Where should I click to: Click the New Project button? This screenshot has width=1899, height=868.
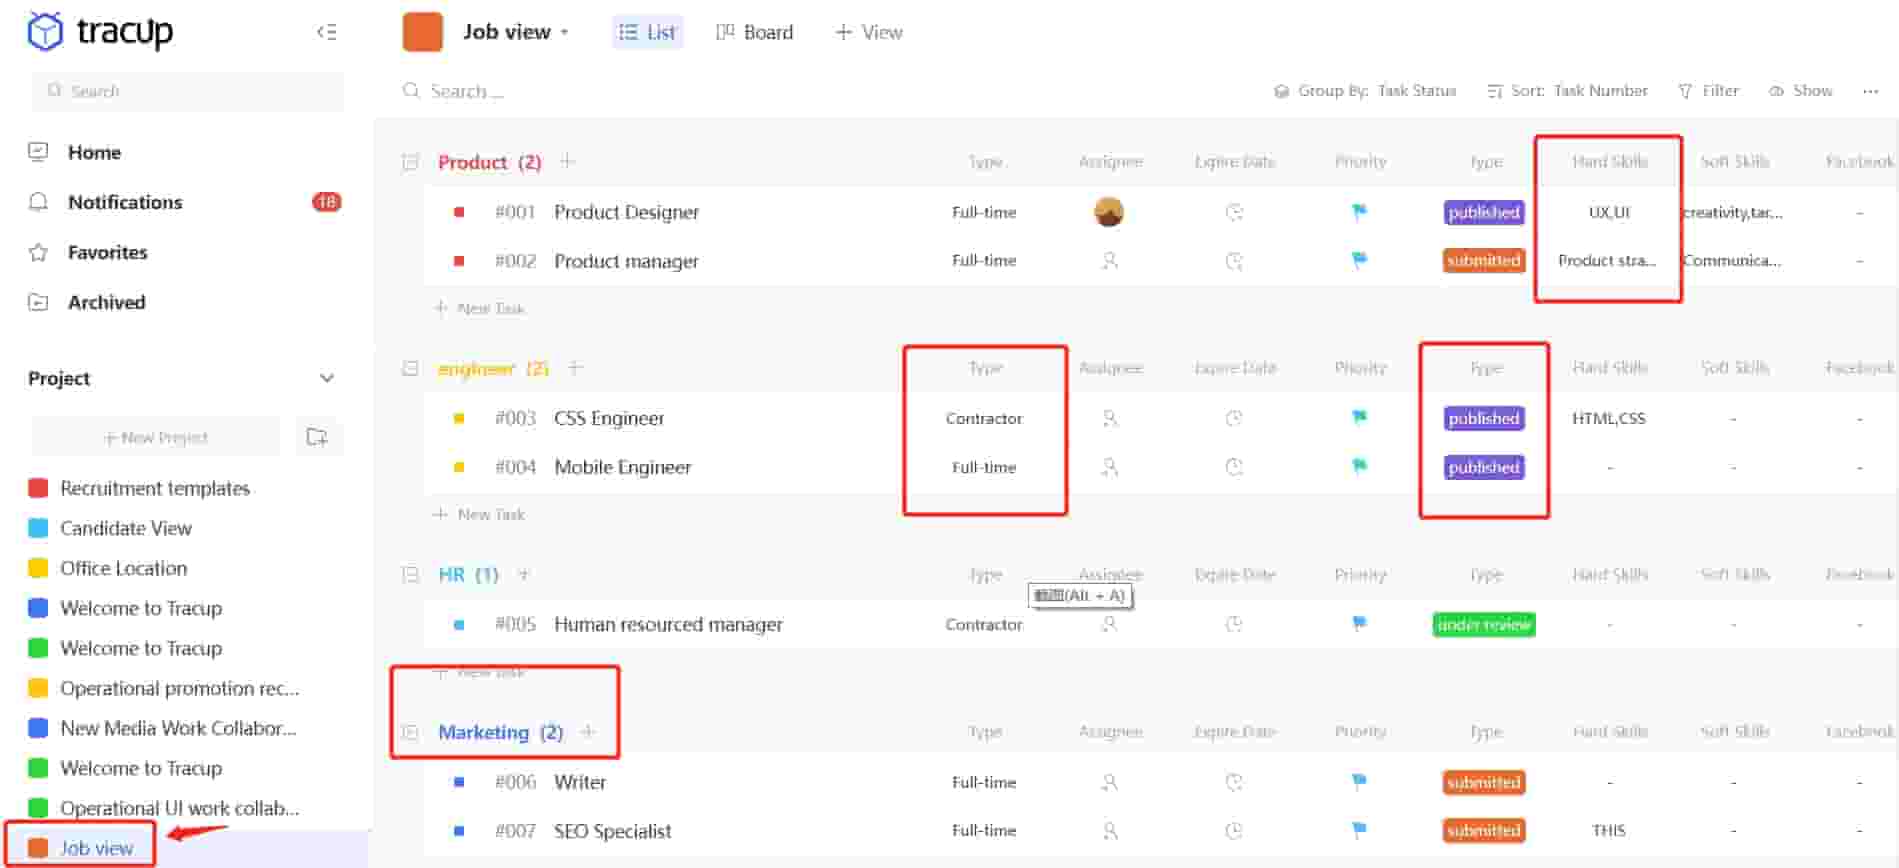(156, 437)
